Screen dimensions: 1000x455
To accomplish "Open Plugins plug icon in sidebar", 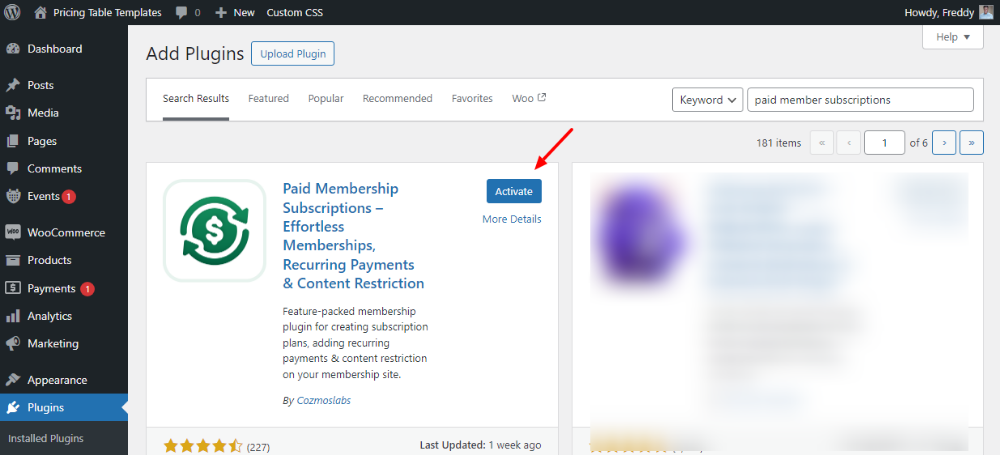I will 13,408.
